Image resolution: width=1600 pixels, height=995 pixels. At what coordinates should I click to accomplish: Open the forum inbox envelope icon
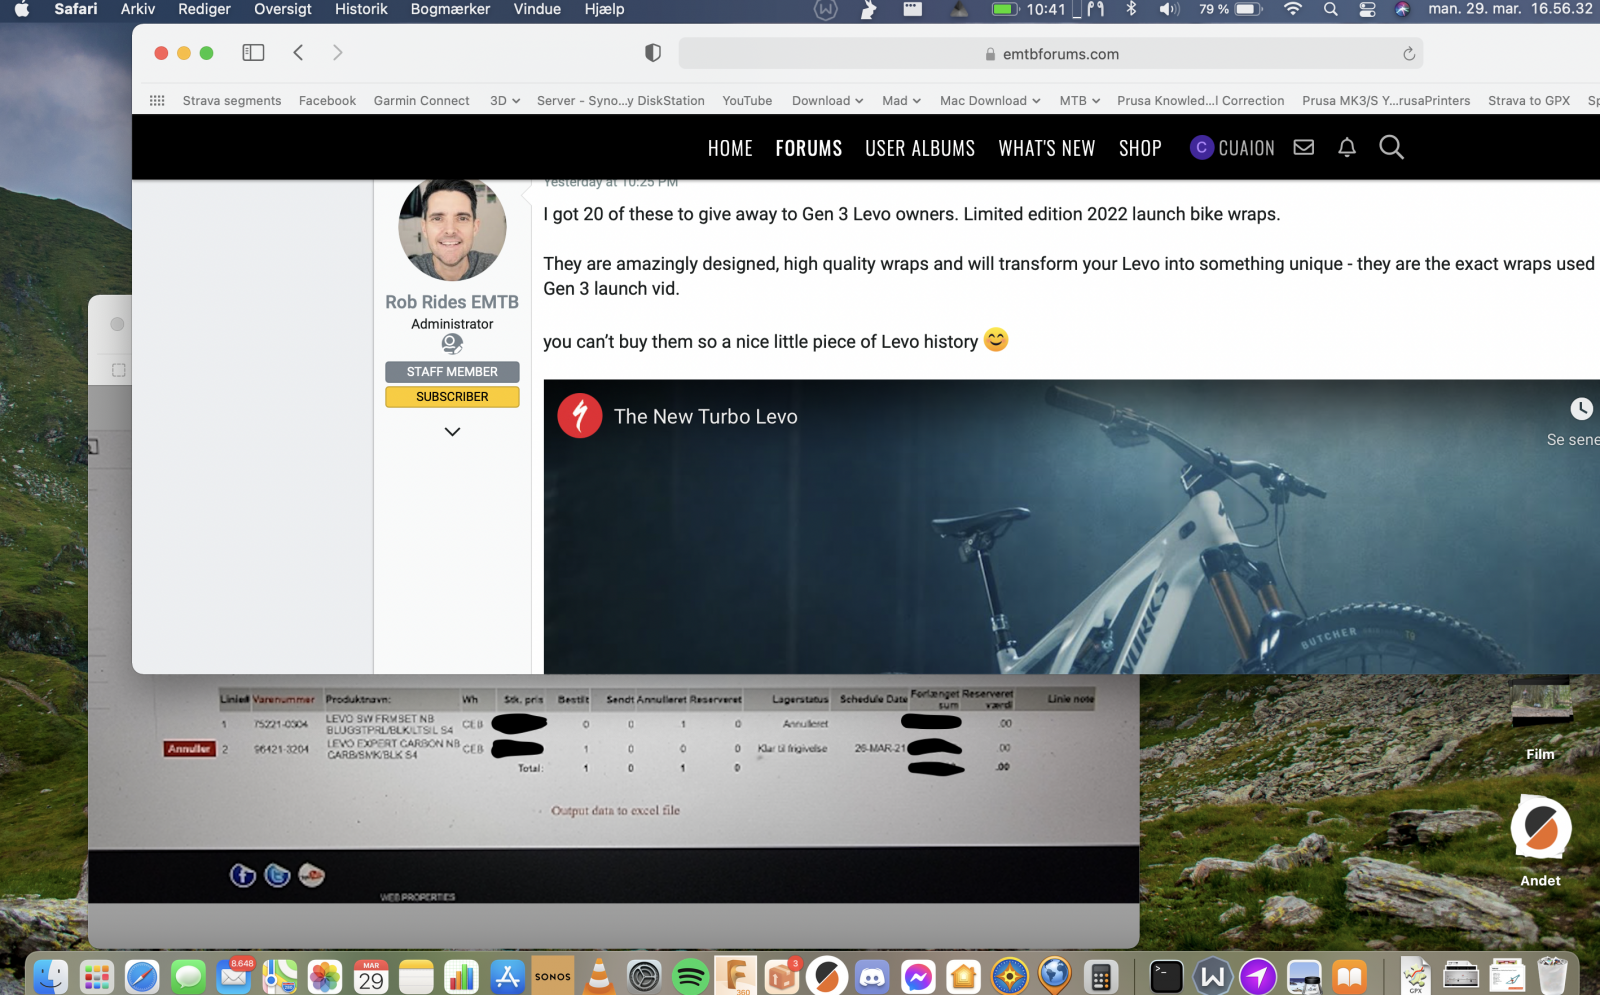[1303, 148]
